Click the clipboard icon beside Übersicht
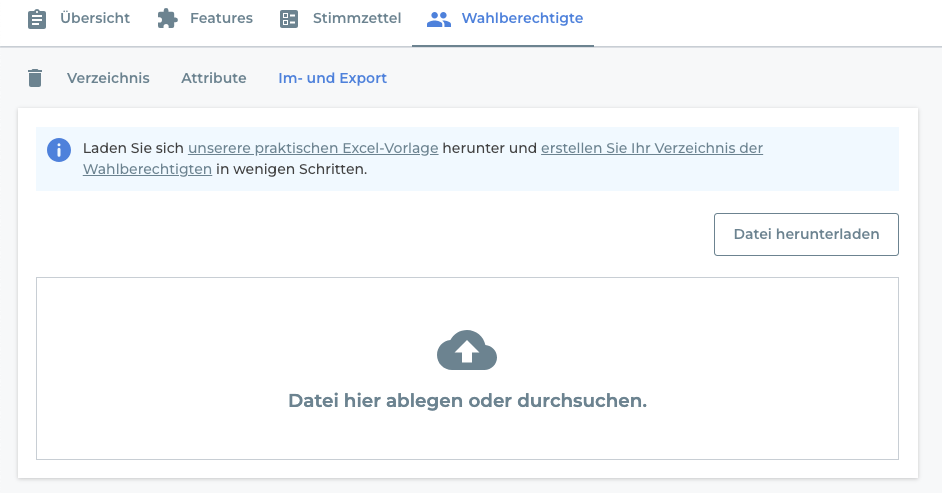The width and height of the screenshot is (942, 493). (37, 19)
